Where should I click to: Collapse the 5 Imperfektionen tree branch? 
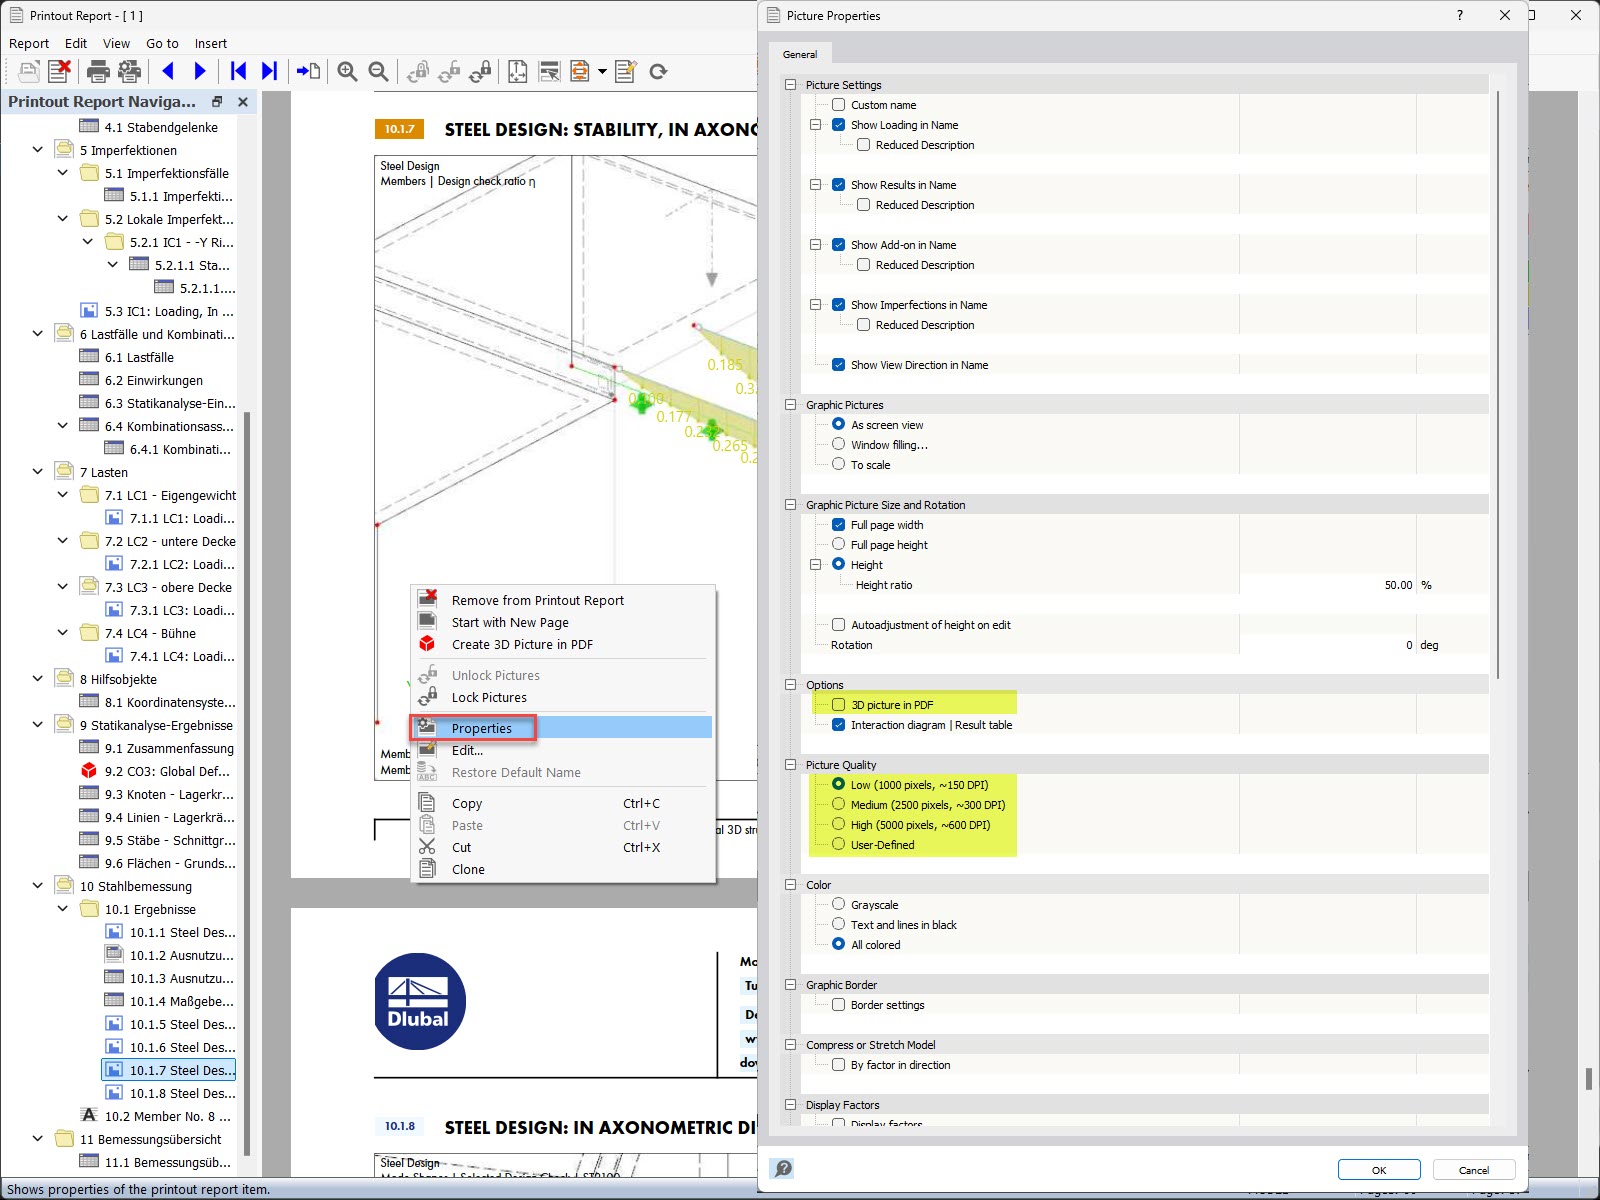(x=37, y=149)
